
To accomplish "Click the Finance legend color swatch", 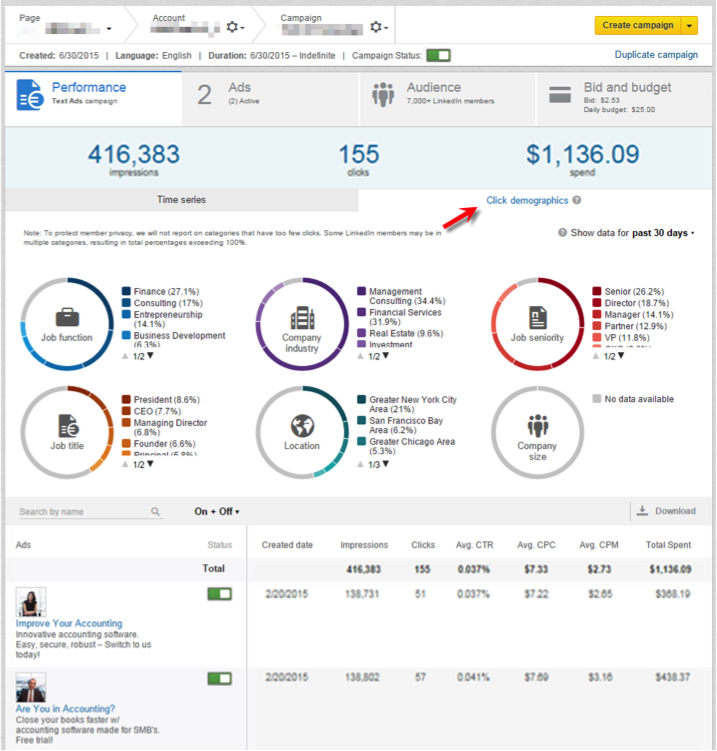I will point(126,291).
